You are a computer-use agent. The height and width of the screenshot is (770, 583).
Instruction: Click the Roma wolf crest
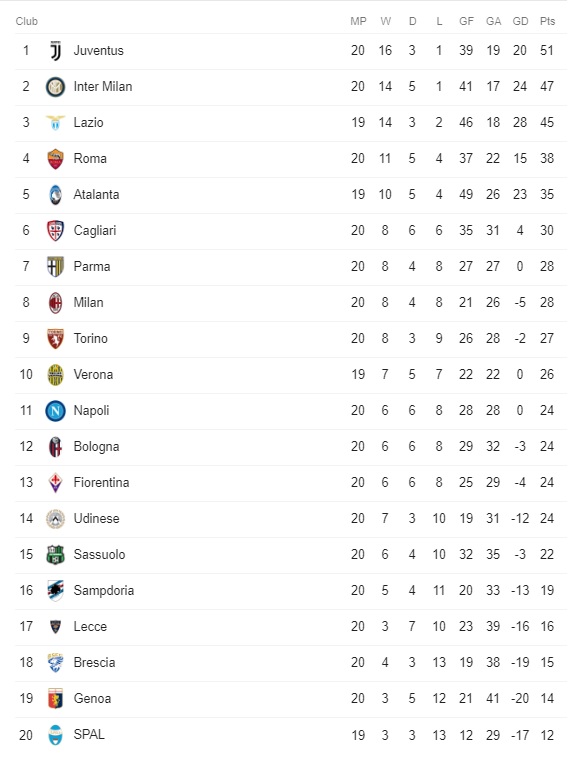[x=56, y=159]
